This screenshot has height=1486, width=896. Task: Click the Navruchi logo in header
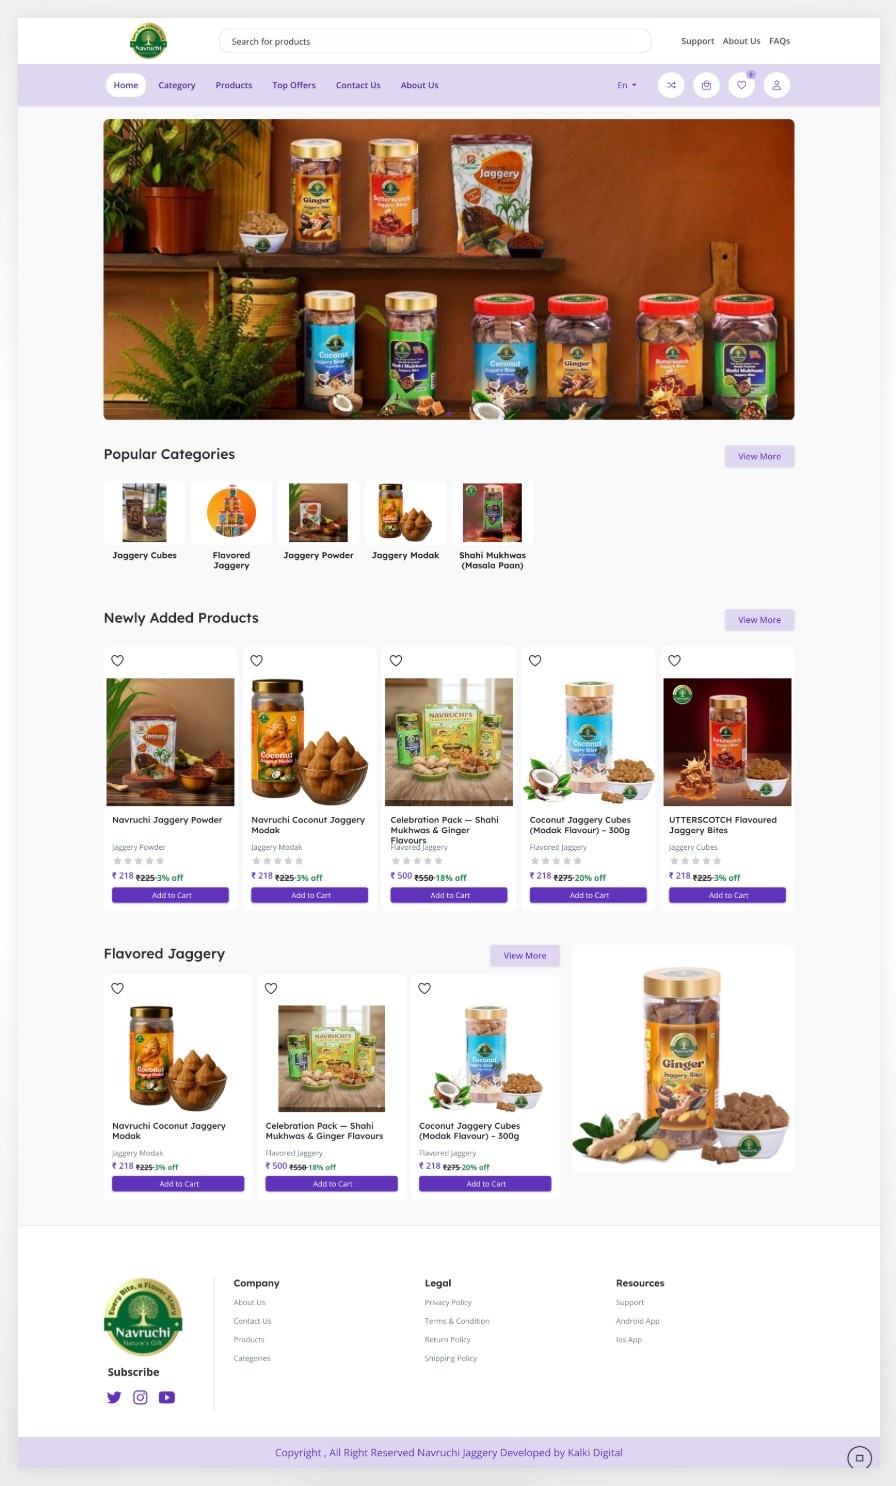tap(148, 41)
